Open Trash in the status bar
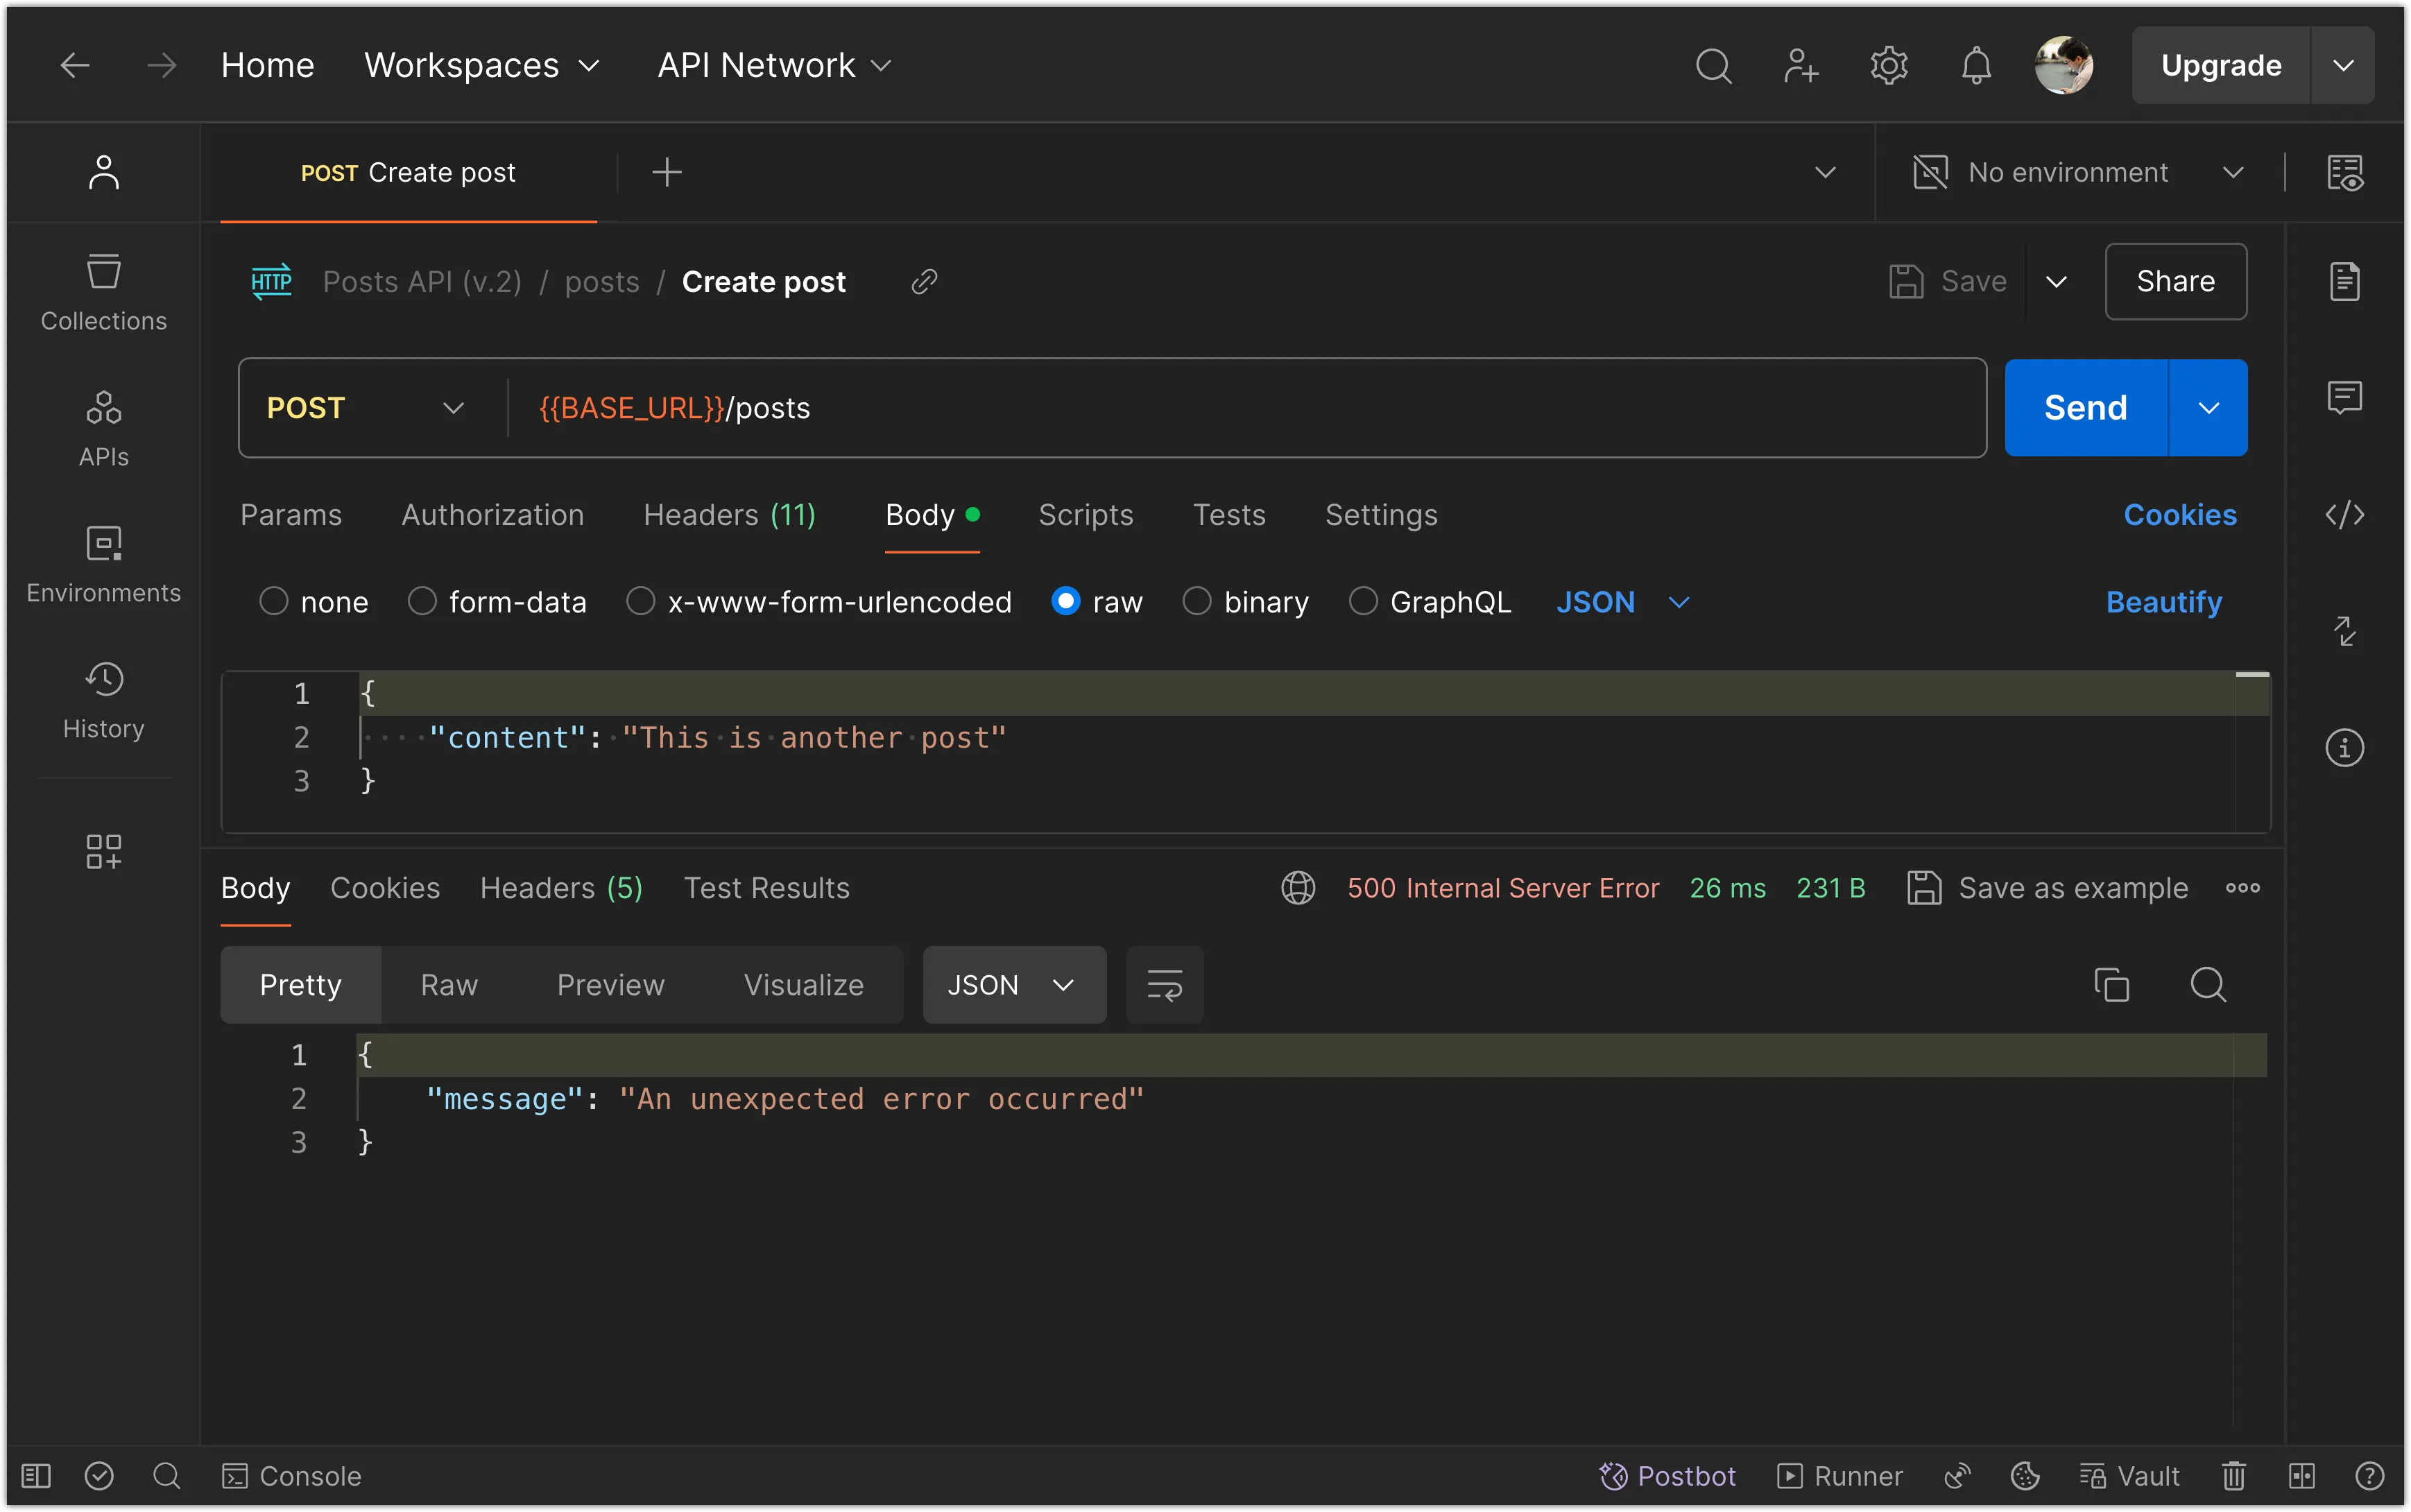Image resolution: width=2411 pixels, height=1512 pixels. pyautogui.click(x=2234, y=1476)
